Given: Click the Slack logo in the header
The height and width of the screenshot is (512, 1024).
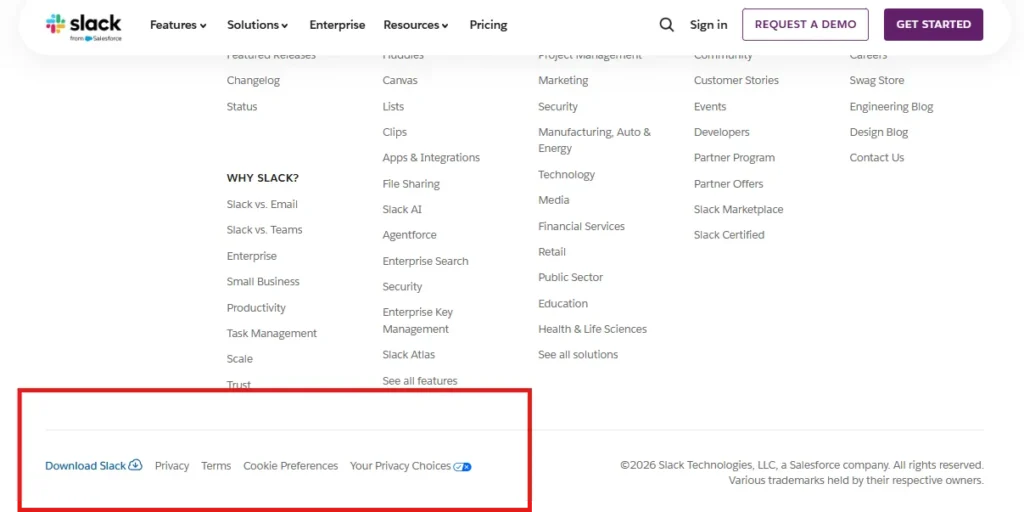Looking at the screenshot, I should tap(84, 26).
